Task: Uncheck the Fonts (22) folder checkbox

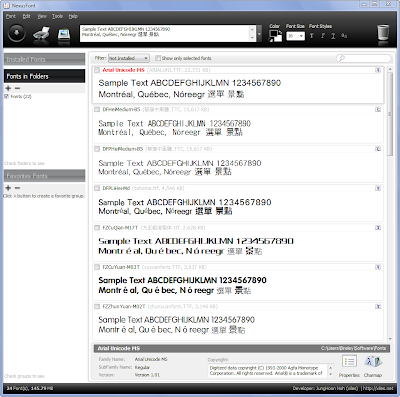Action: point(7,97)
